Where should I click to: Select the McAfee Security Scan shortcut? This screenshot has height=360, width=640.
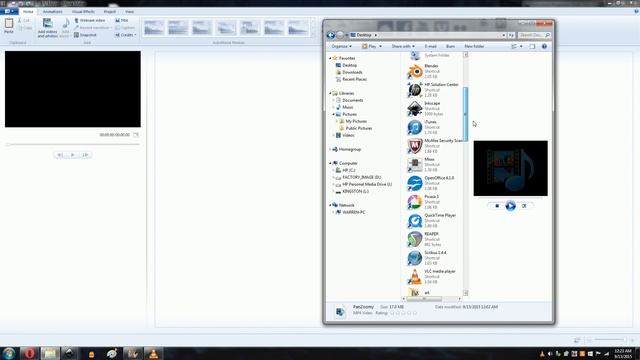pyautogui.click(x=435, y=146)
